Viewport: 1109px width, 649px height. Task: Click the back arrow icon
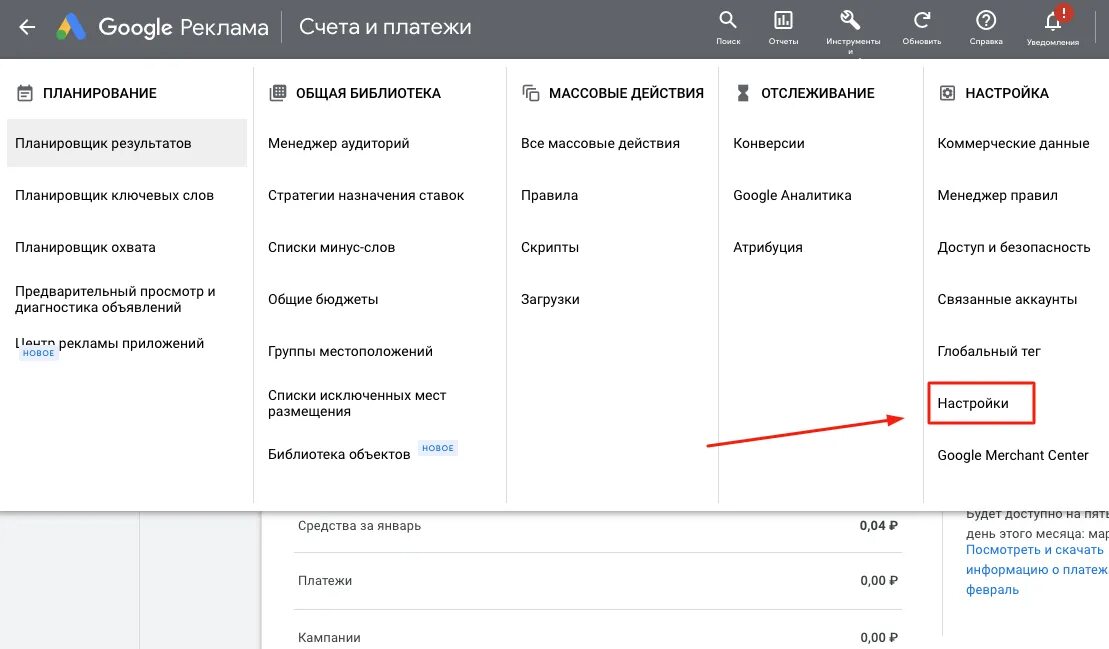(27, 28)
